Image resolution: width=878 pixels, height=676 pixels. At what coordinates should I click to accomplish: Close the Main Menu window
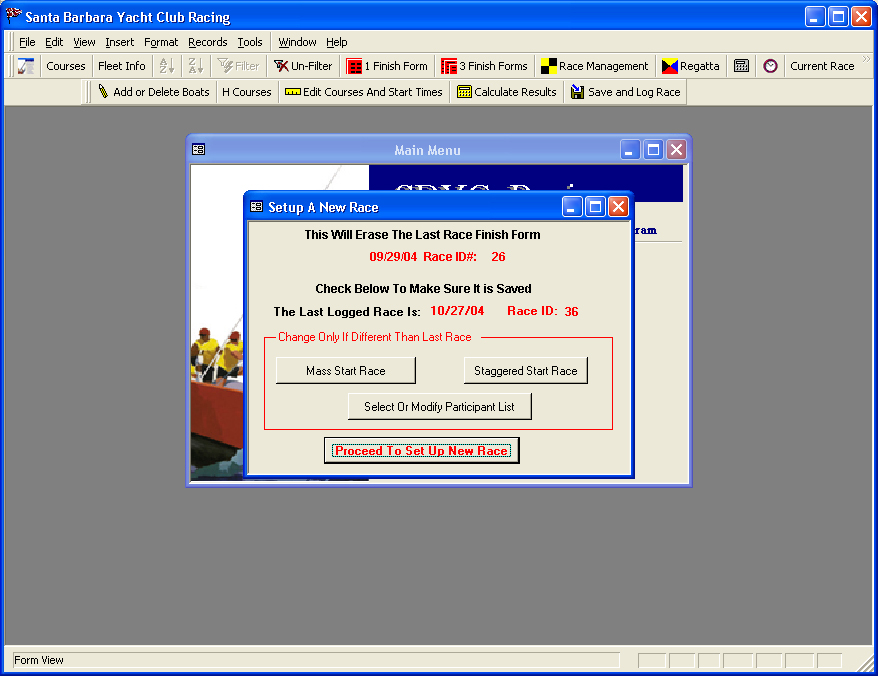point(676,150)
